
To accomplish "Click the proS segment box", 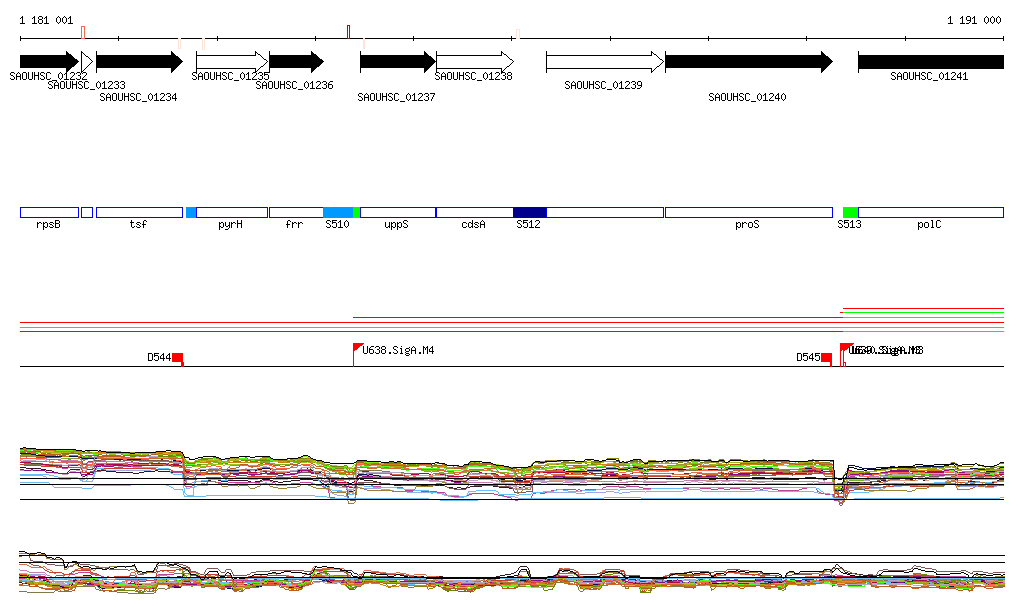I will coord(748,212).
